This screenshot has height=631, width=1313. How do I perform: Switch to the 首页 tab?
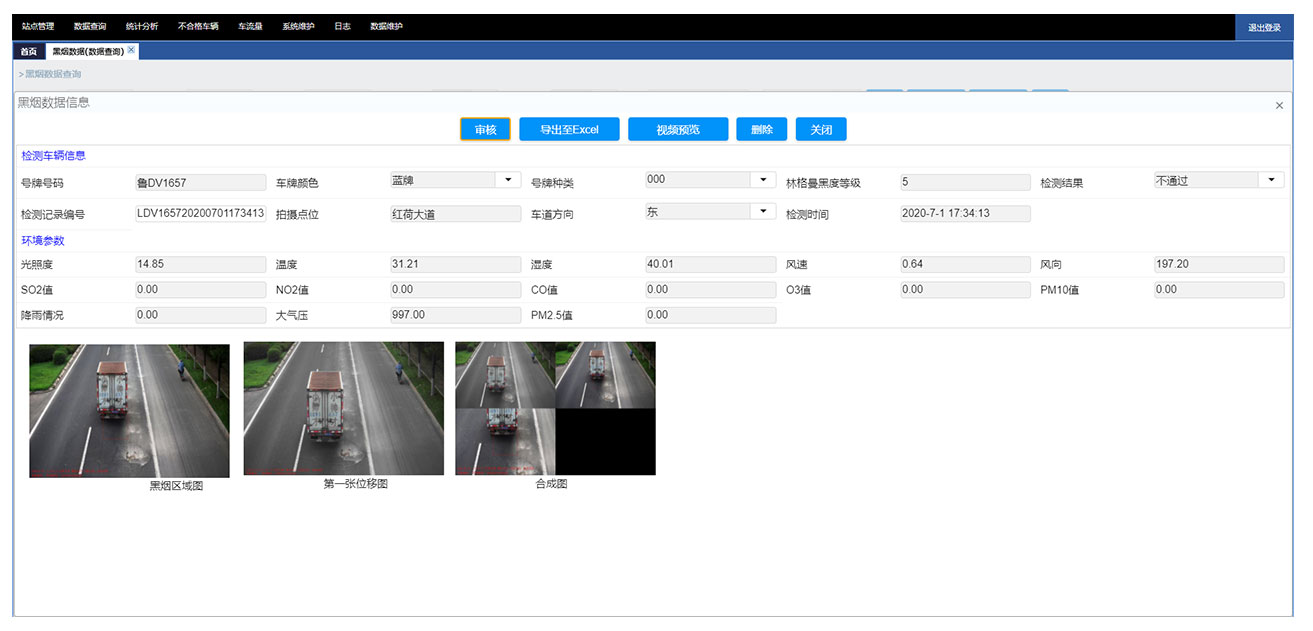29,51
